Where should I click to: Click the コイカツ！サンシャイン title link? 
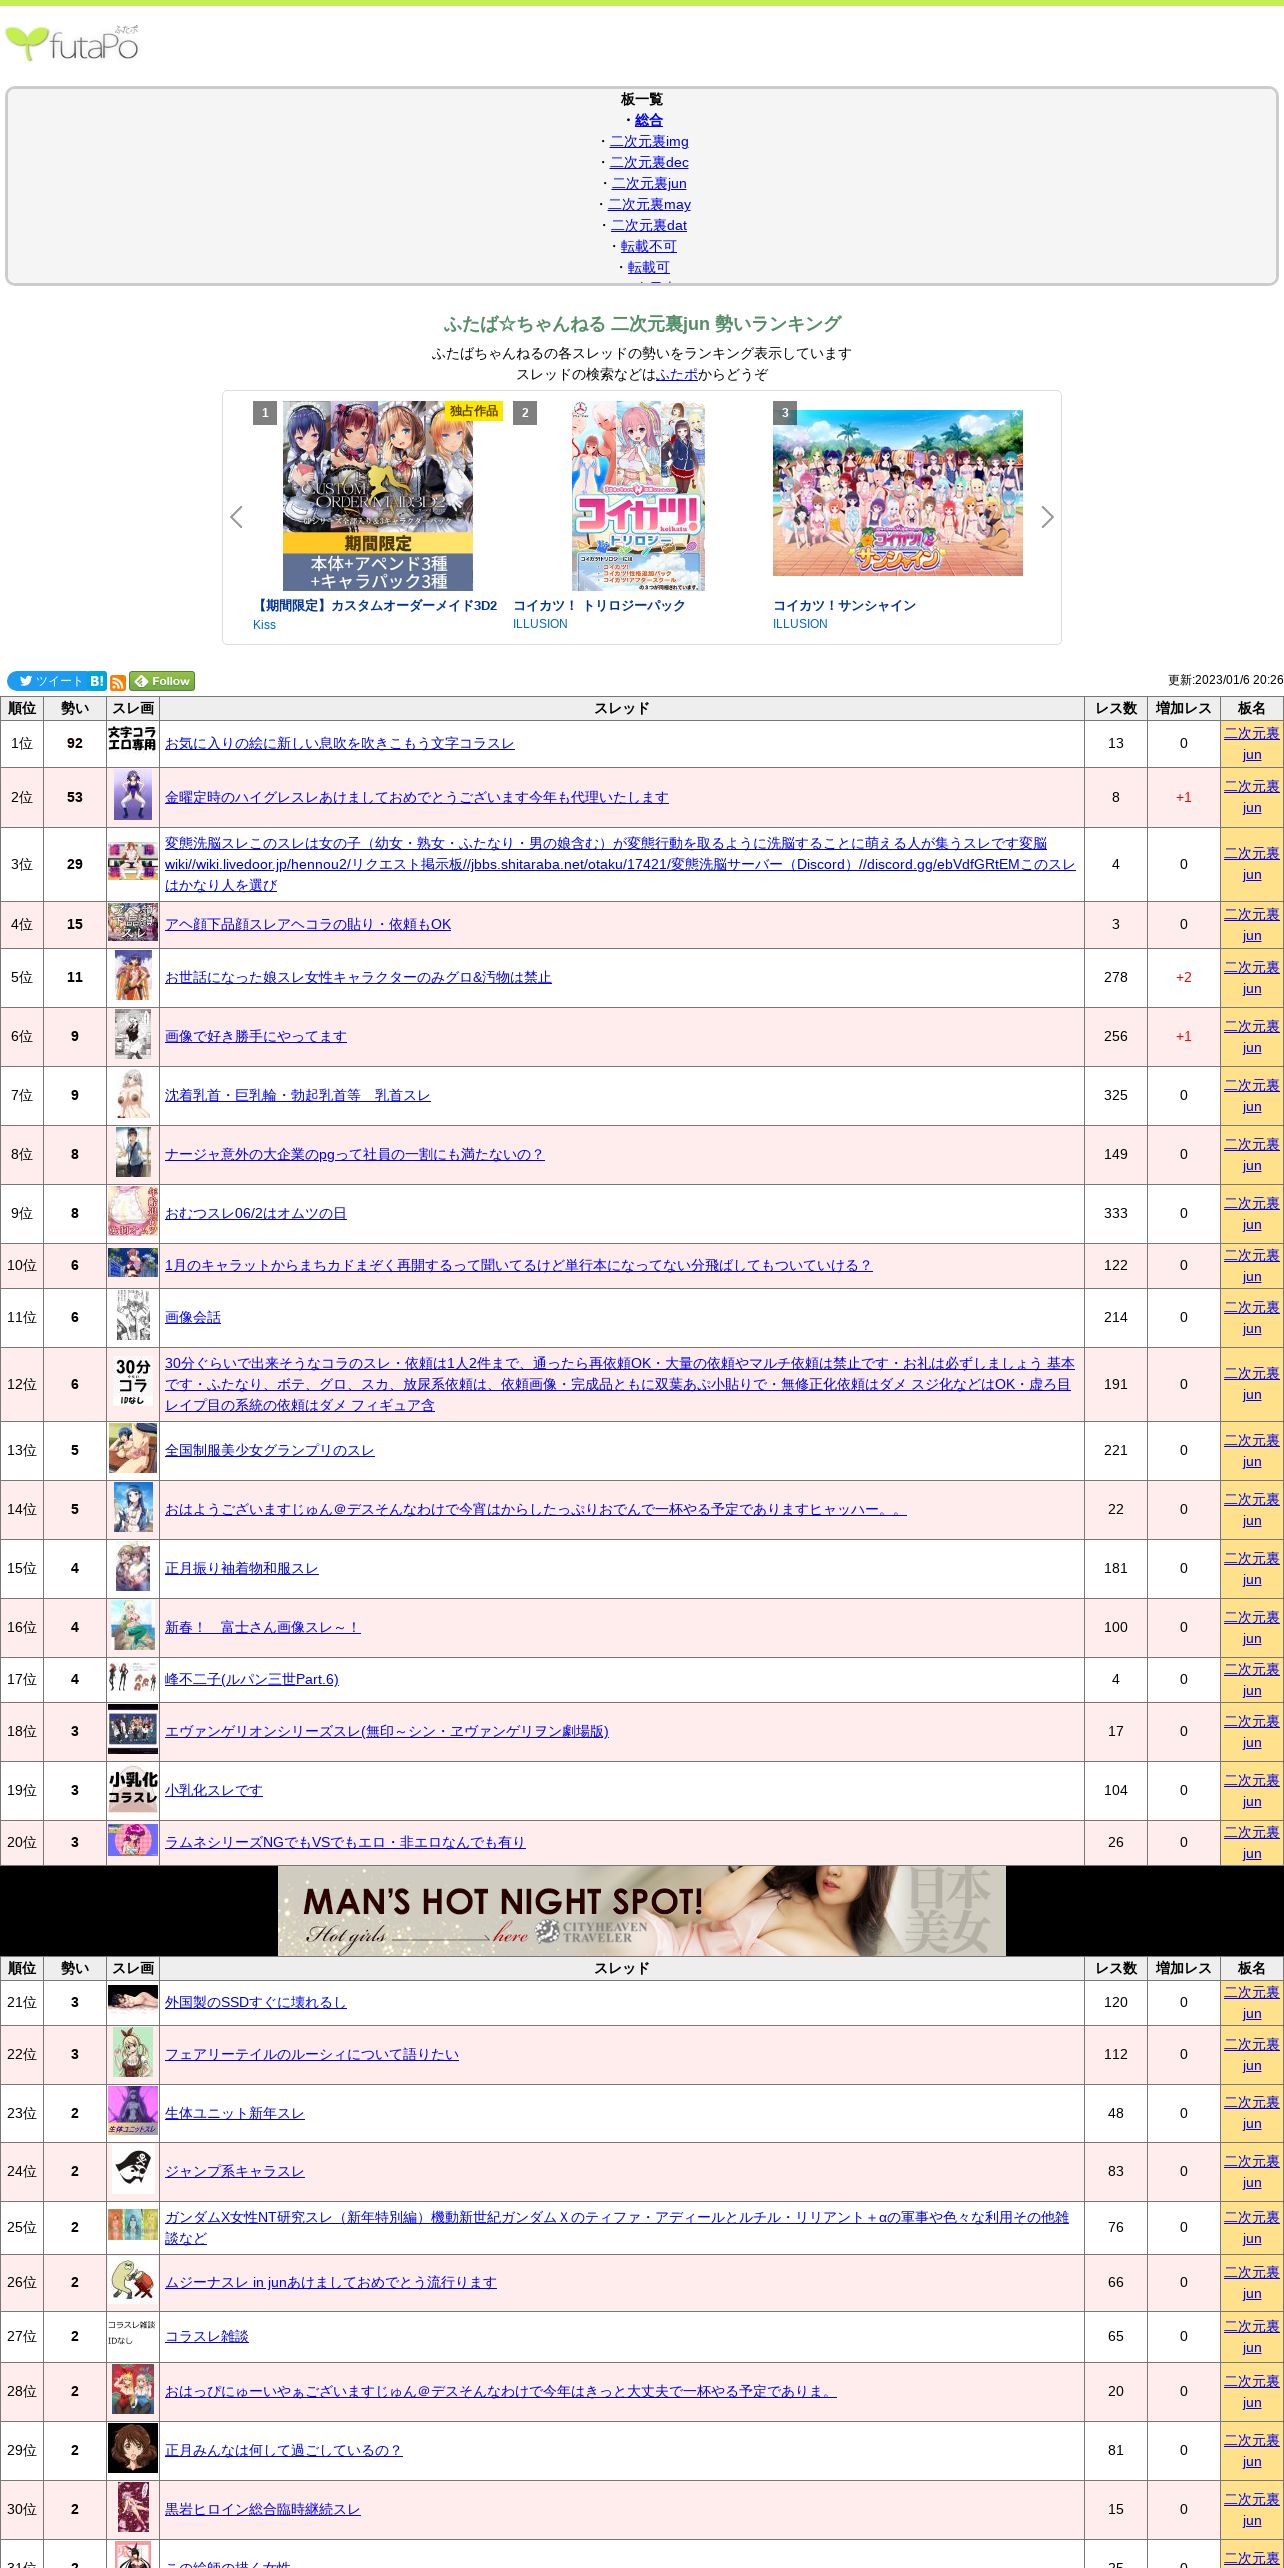click(844, 606)
